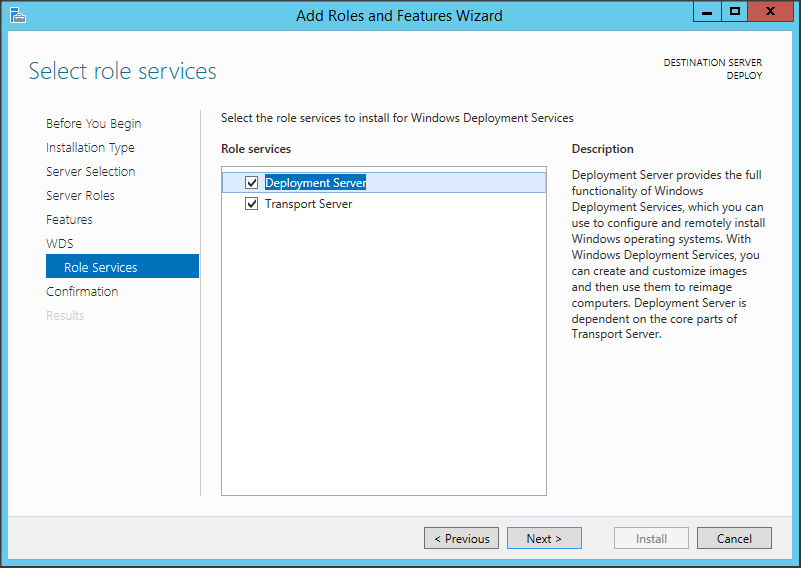Go to Before You Begin step
Image resolution: width=801 pixels, height=568 pixels.
(x=93, y=124)
